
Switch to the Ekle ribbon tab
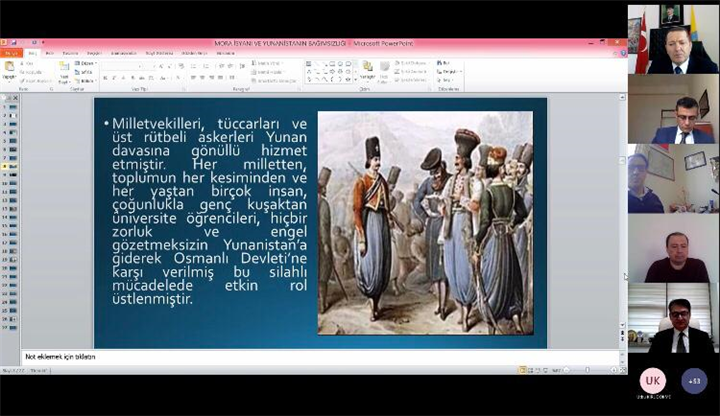(49, 53)
